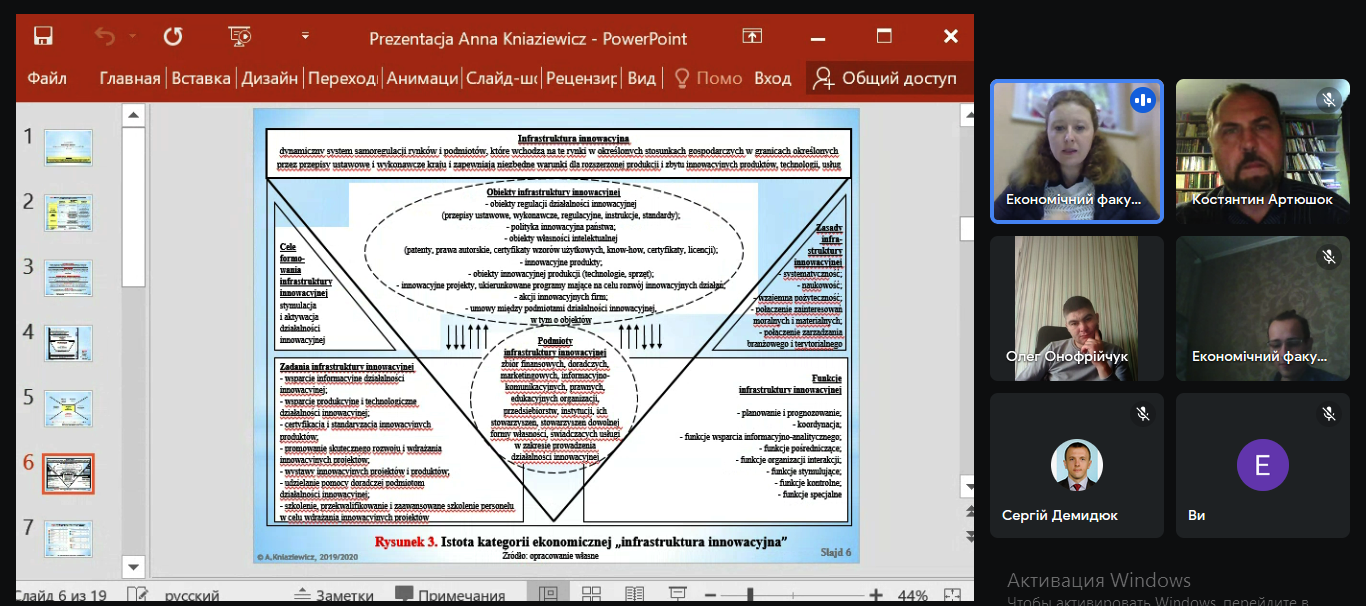The height and width of the screenshot is (606, 1366).
Task: Close the PowerPoint window
Action: (951, 37)
